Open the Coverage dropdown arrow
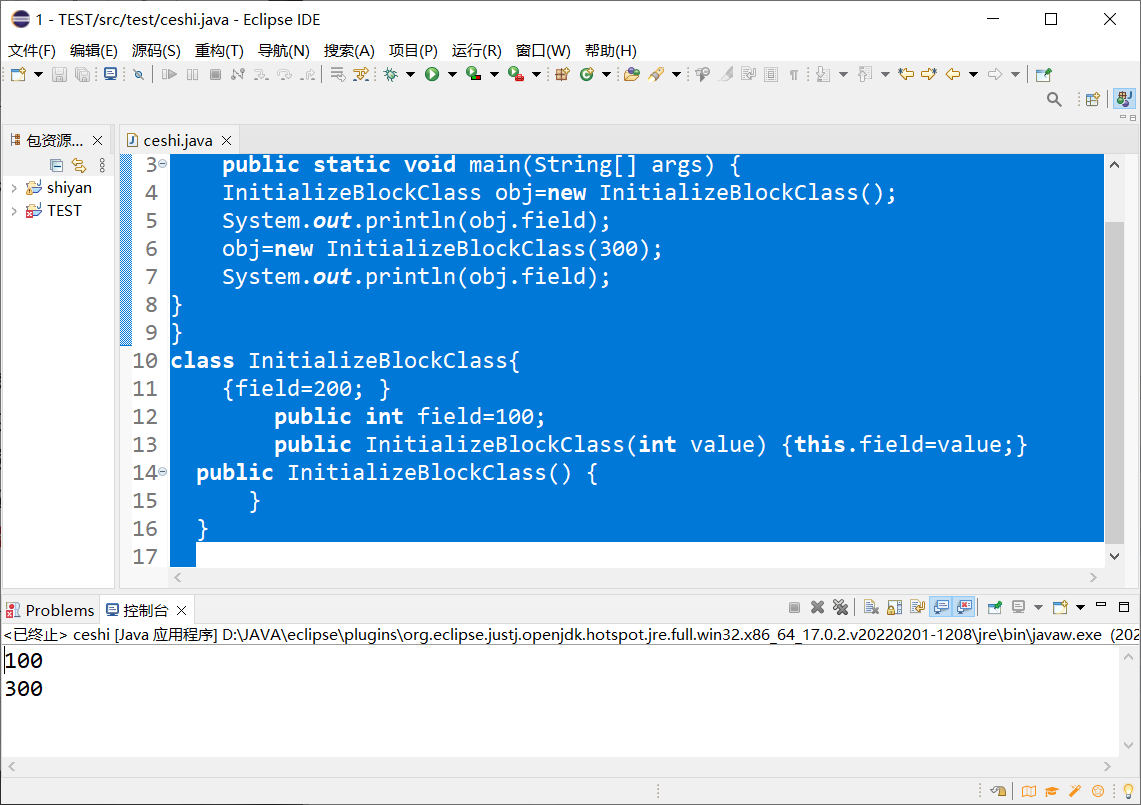Image resolution: width=1141 pixels, height=805 pixels. (x=494, y=74)
